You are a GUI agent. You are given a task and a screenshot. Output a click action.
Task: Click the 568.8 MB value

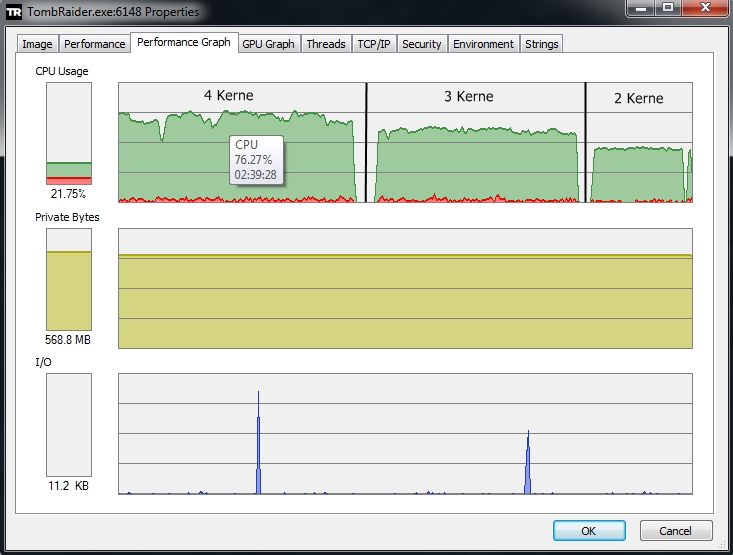[x=68, y=340]
